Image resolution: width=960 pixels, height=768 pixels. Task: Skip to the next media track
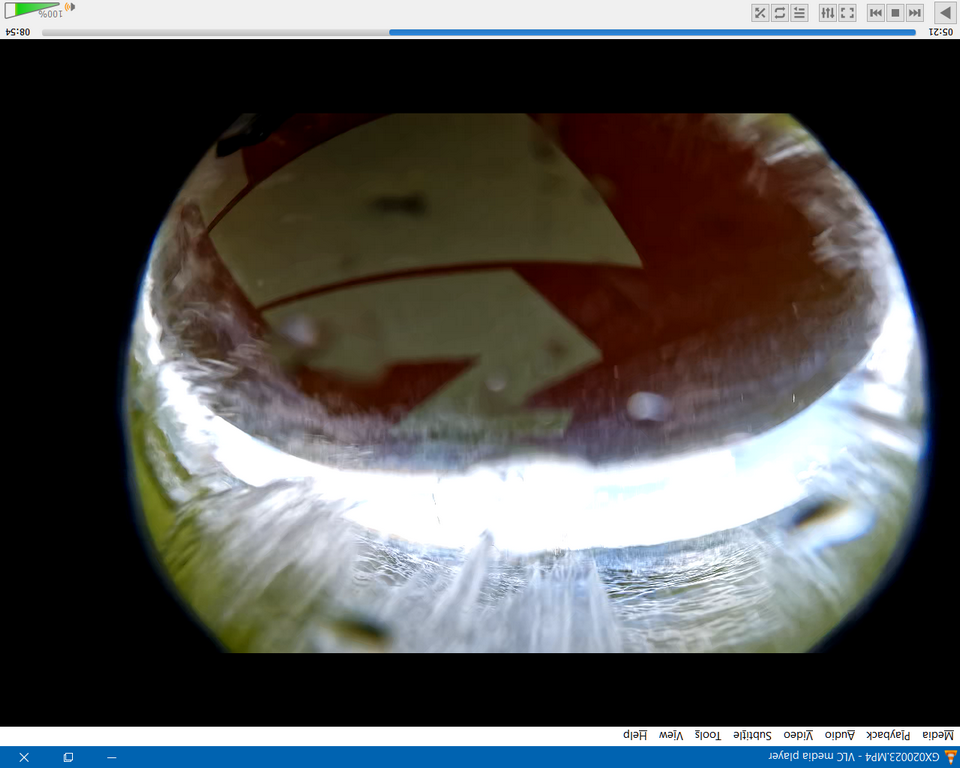click(x=876, y=12)
